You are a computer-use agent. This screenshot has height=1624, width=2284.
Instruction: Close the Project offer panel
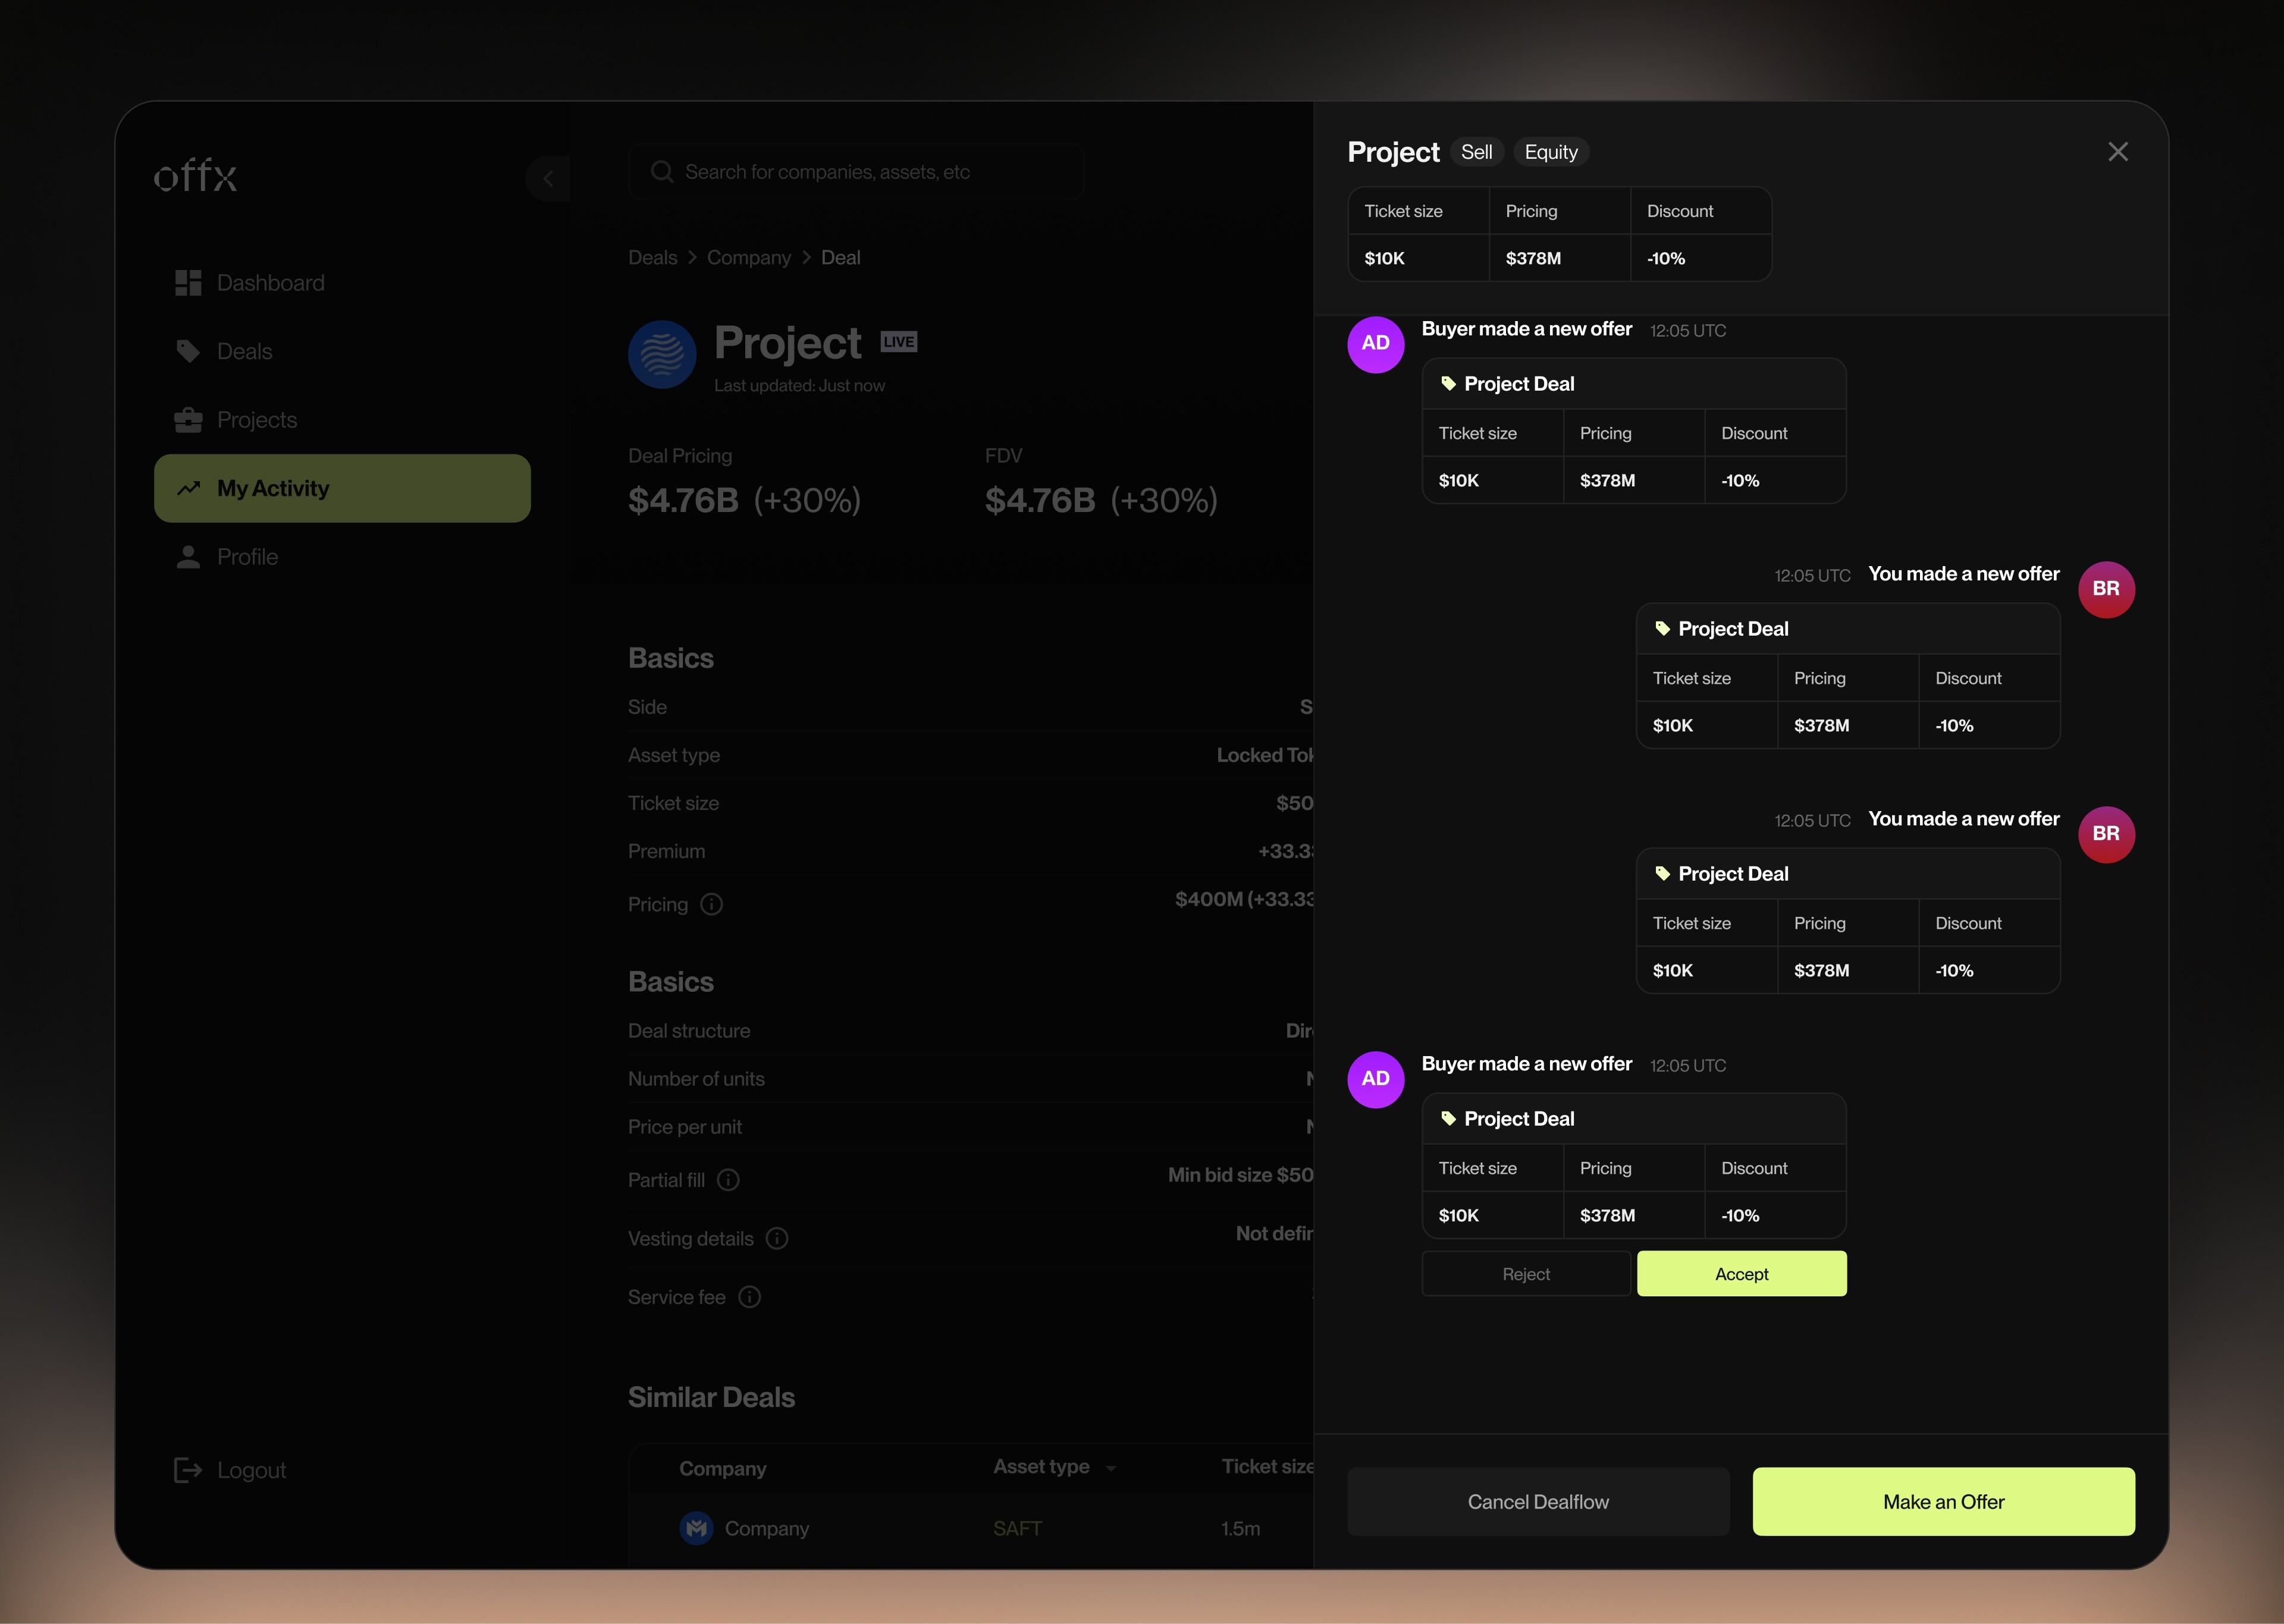[2117, 152]
